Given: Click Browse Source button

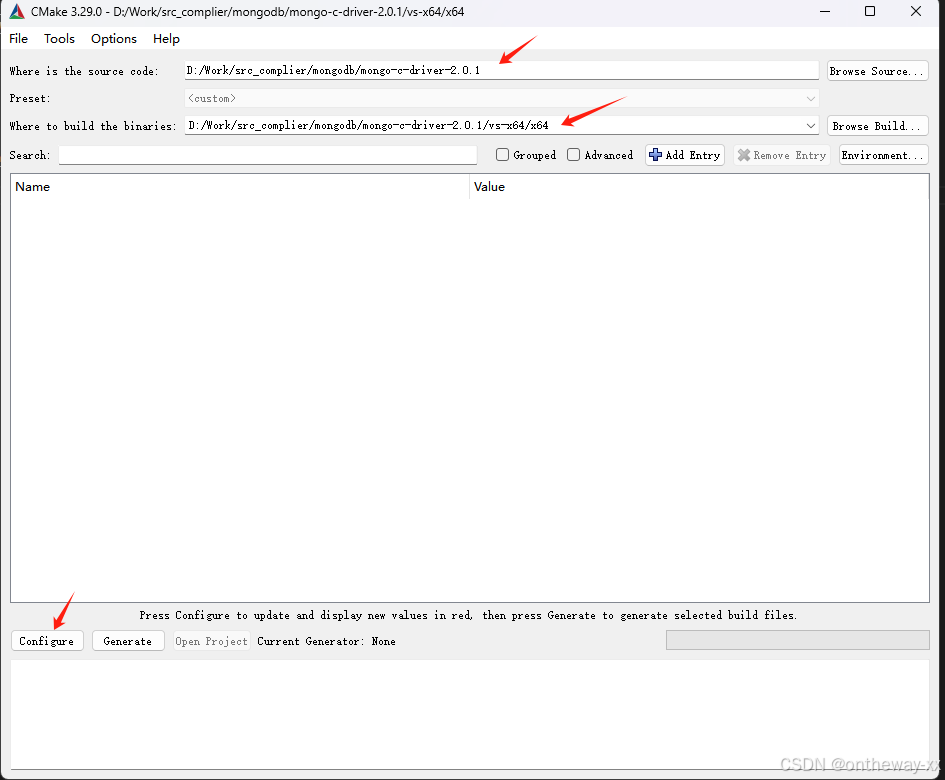Looking at the screenshot, I should coord(878,71).
